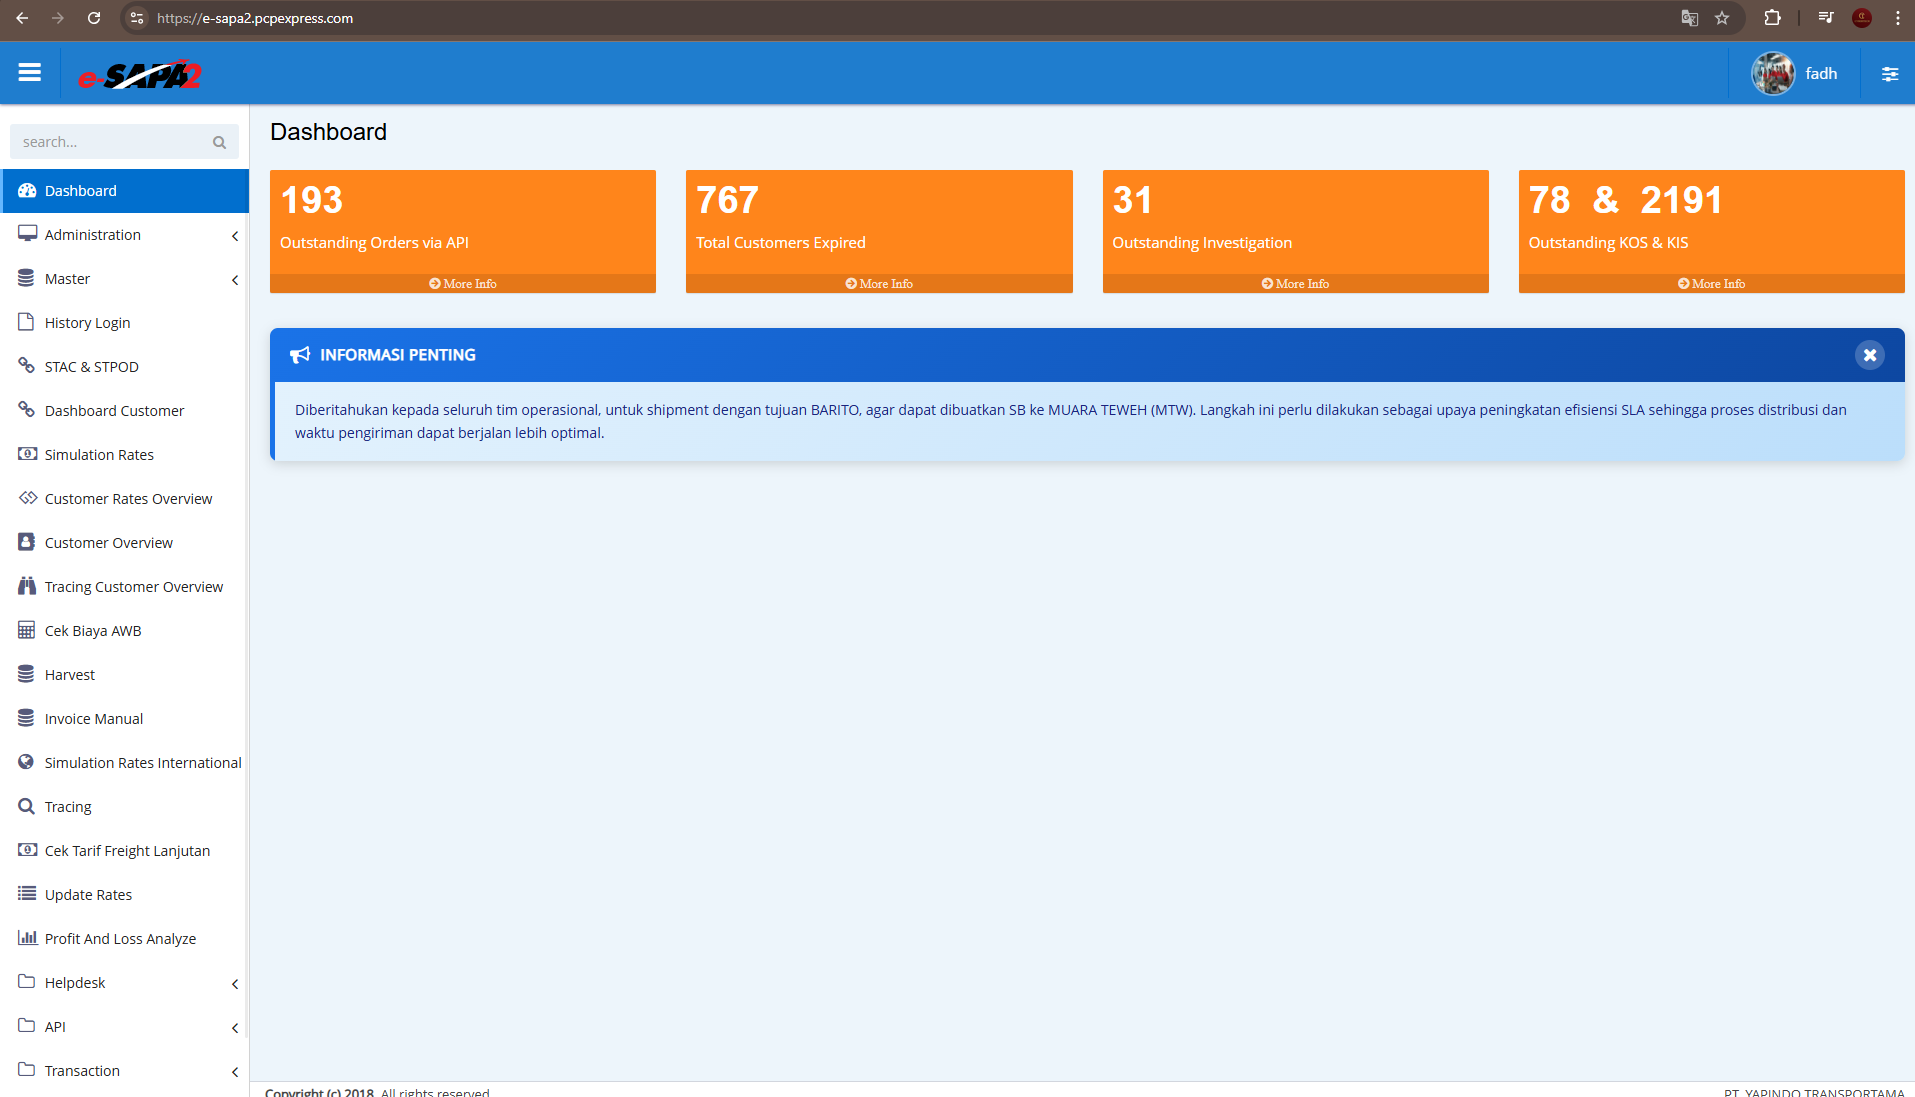Expand the API submenu chevron
Image resolution: width=1915 pixels, height=1097 pixels.
[x=234, y=1028]
